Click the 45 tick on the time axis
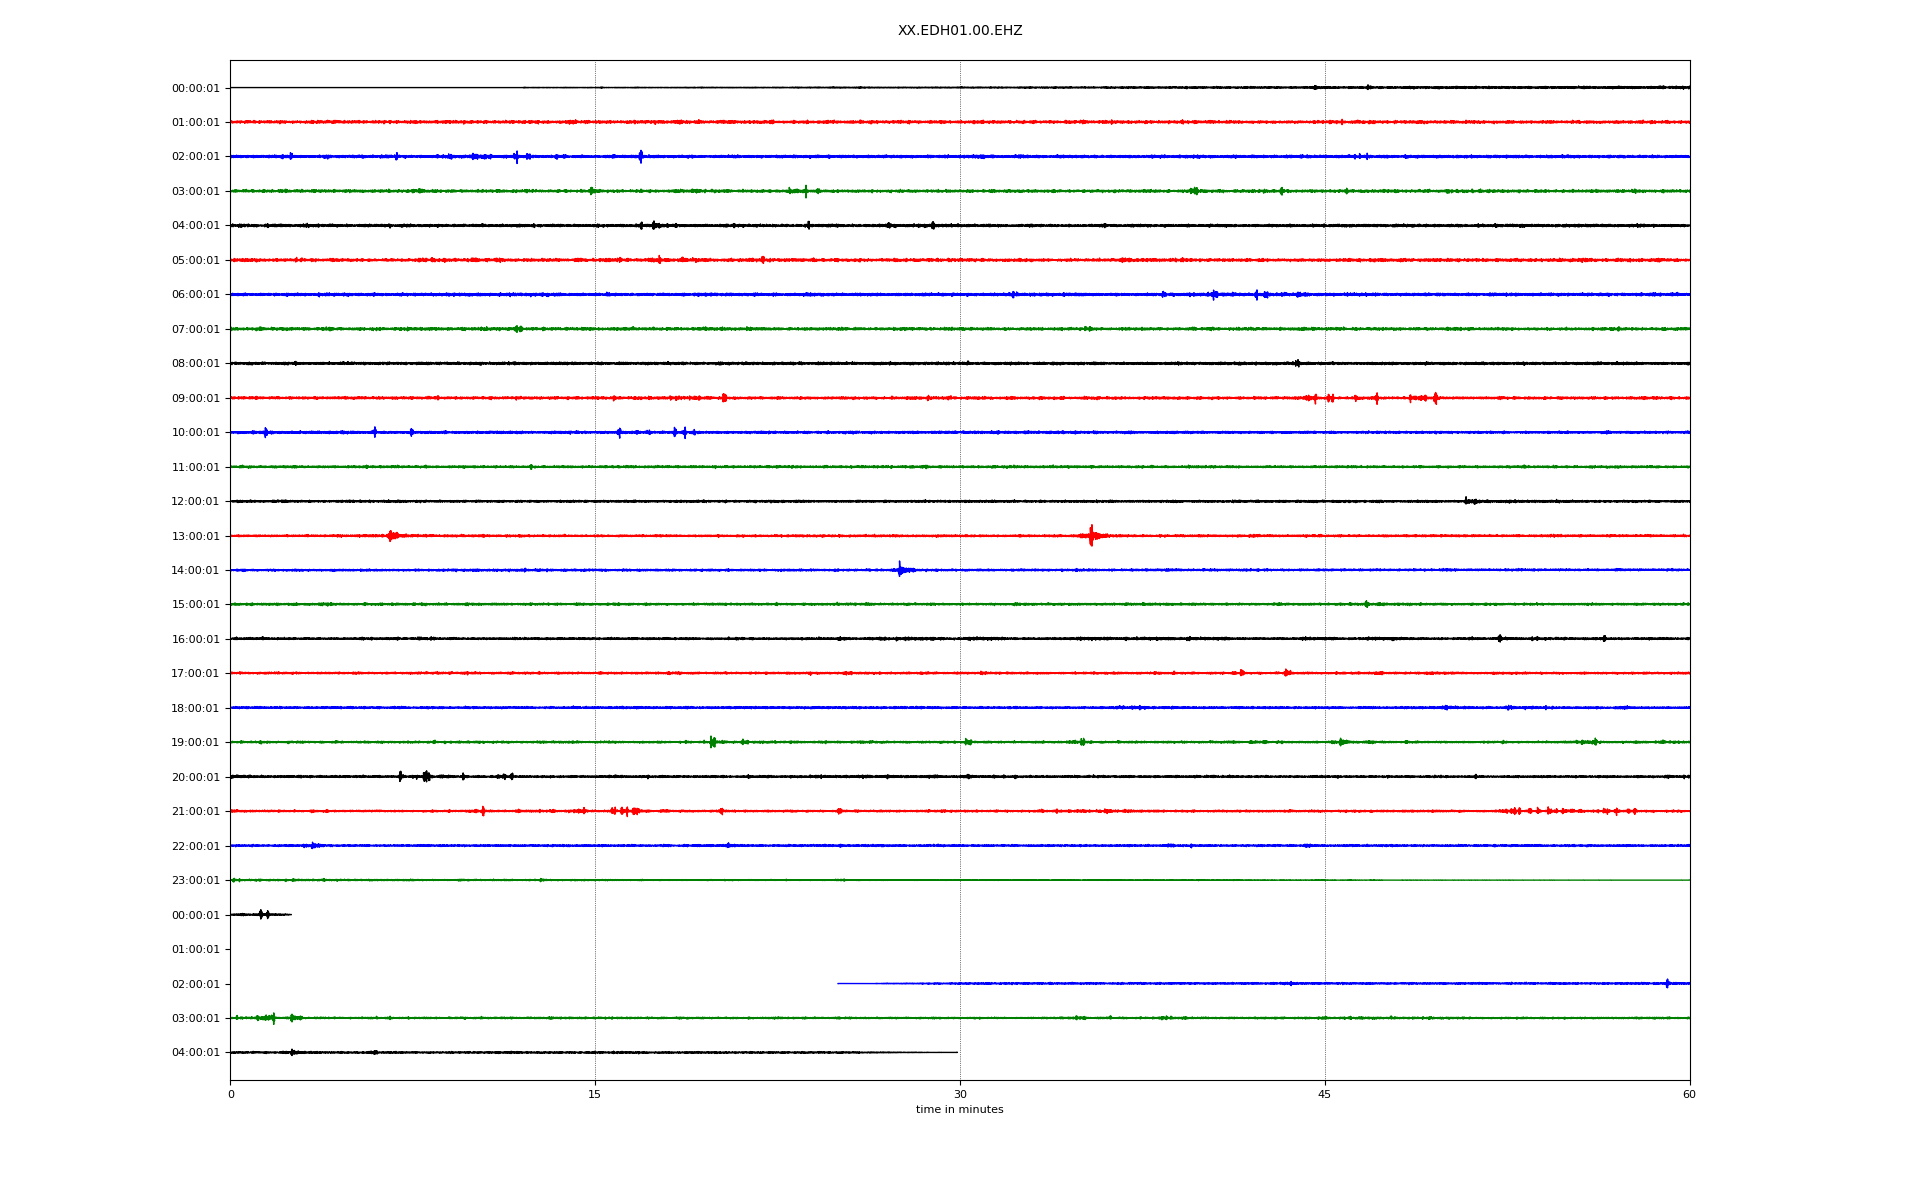 pos(1325,1094)
